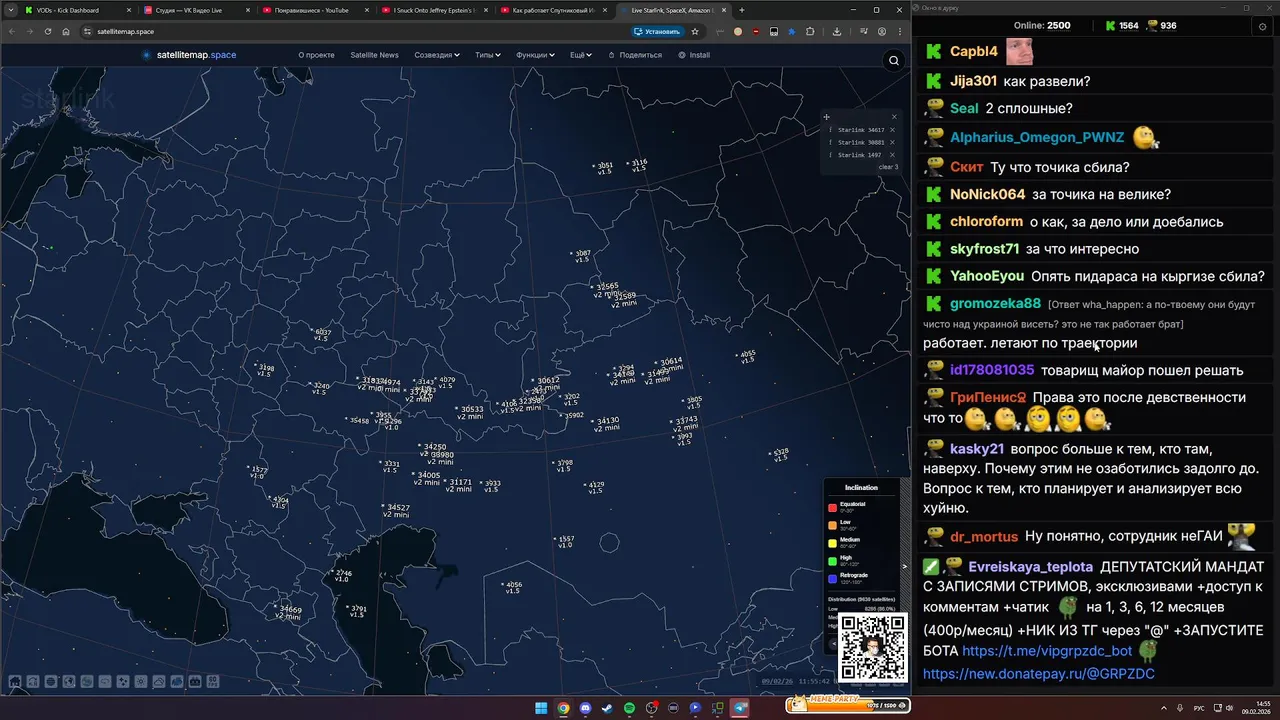Remove Starlink 34617 from the selected list
The image size is (1280, 720).
click(x=893, y=130)
